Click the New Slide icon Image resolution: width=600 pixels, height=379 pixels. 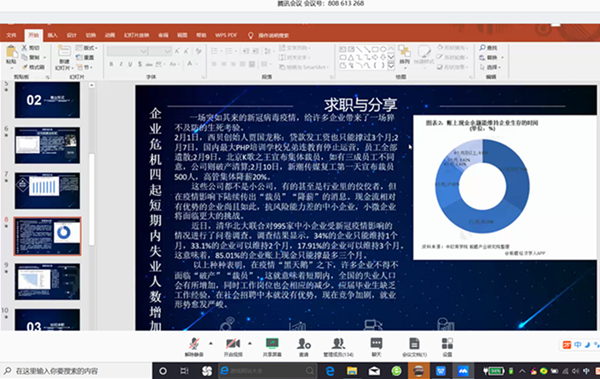point(64,55)
